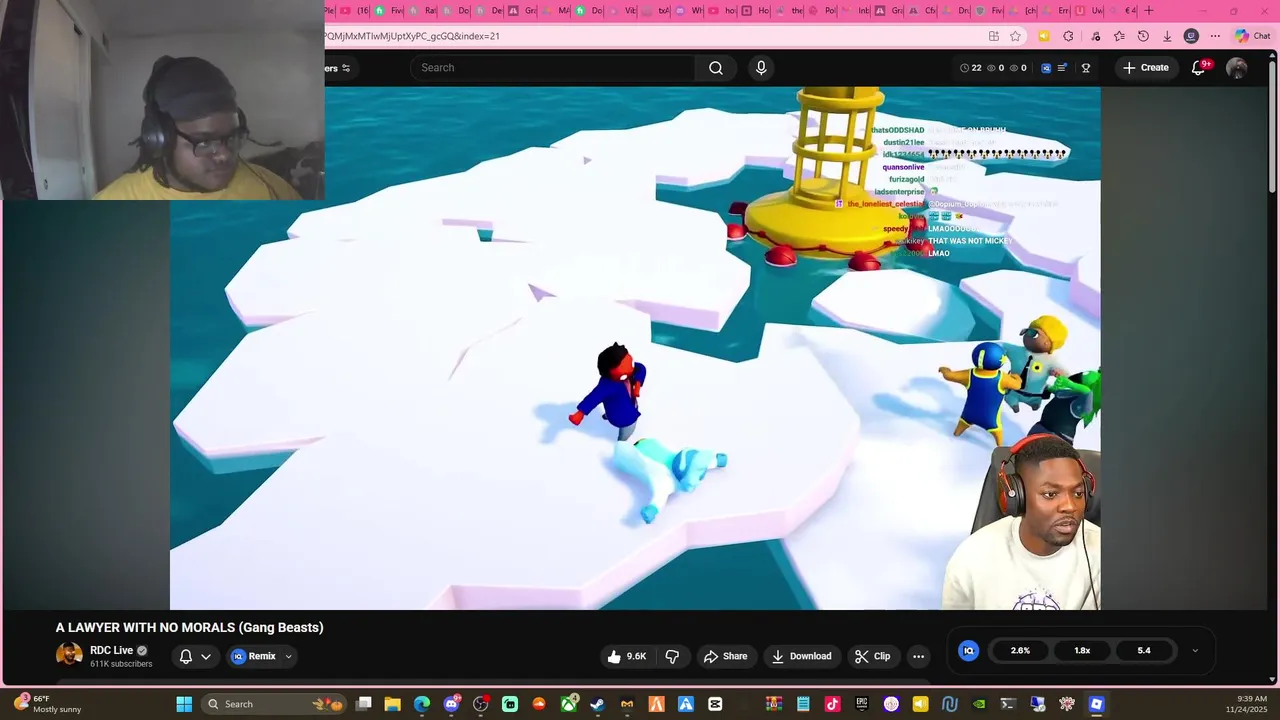This screenshot has height=720, width=1280.
Task: Open CapCut from the taskbar
Action: [x=715, y=704]
